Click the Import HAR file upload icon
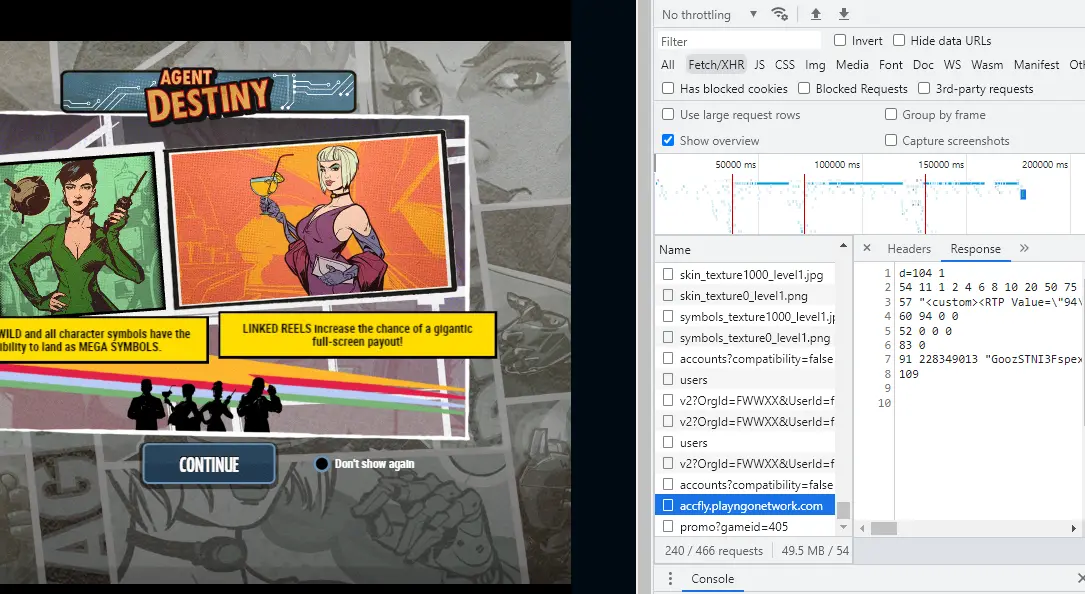The width and height of the screenshot is (1085, 594). point(816,14)
